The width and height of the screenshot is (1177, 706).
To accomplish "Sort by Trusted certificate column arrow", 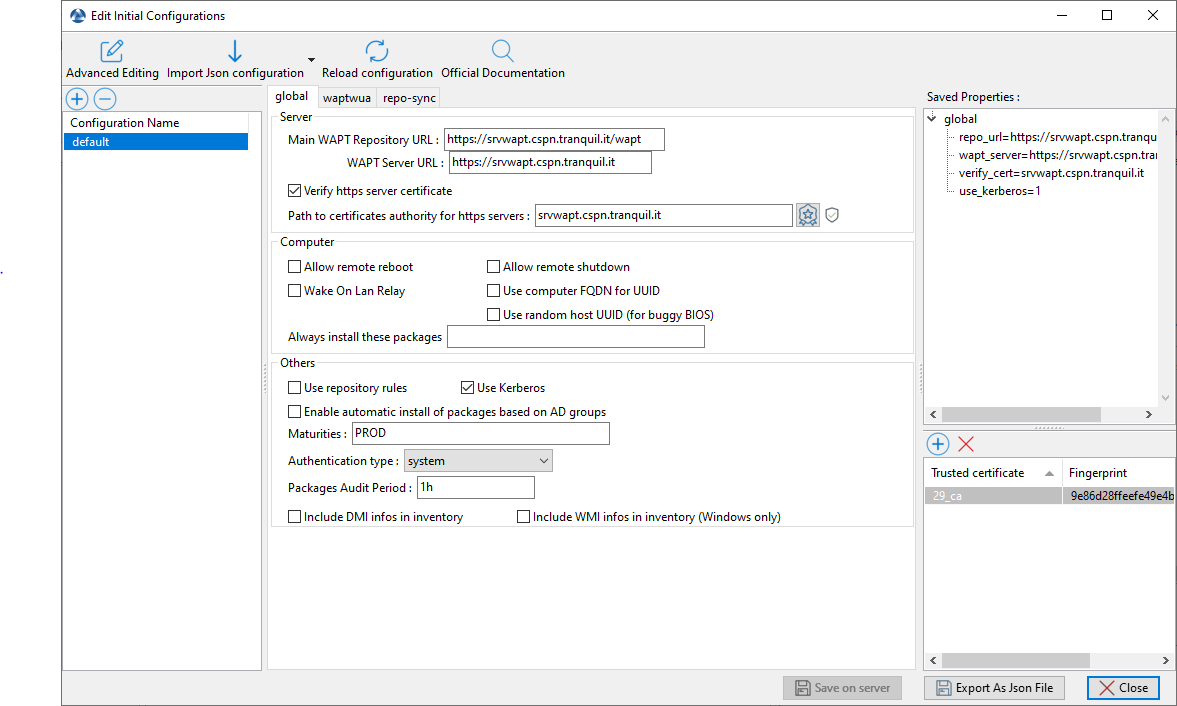I will 1049,473.
